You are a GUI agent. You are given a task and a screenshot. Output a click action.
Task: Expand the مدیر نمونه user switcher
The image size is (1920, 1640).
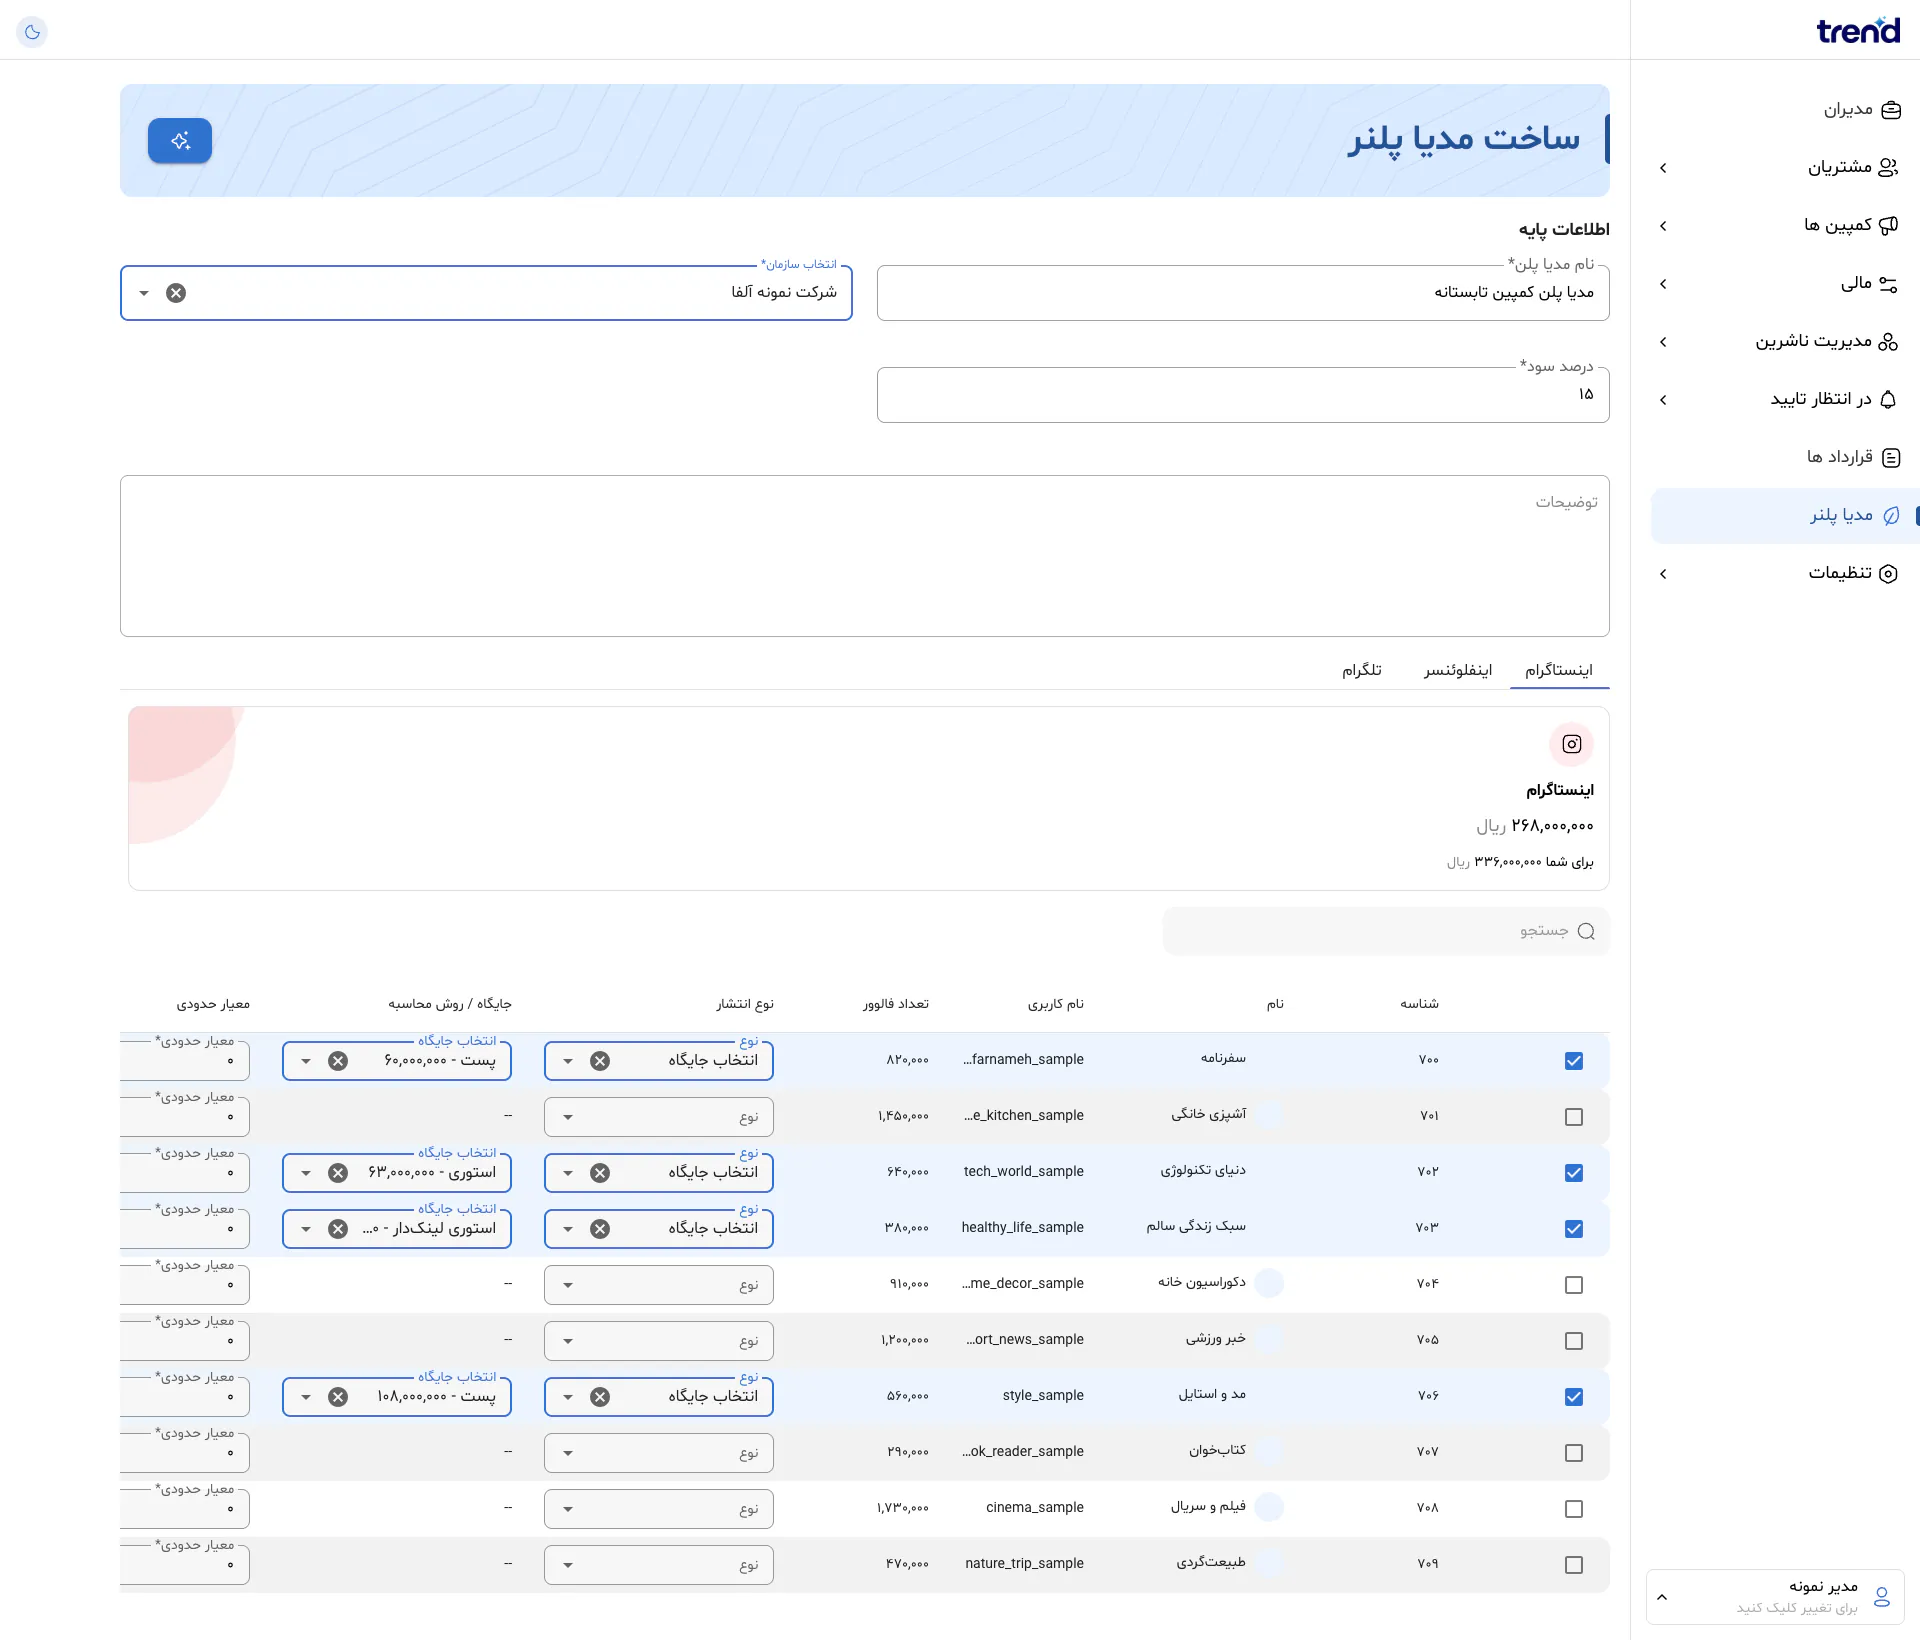pos(1775,1597)
